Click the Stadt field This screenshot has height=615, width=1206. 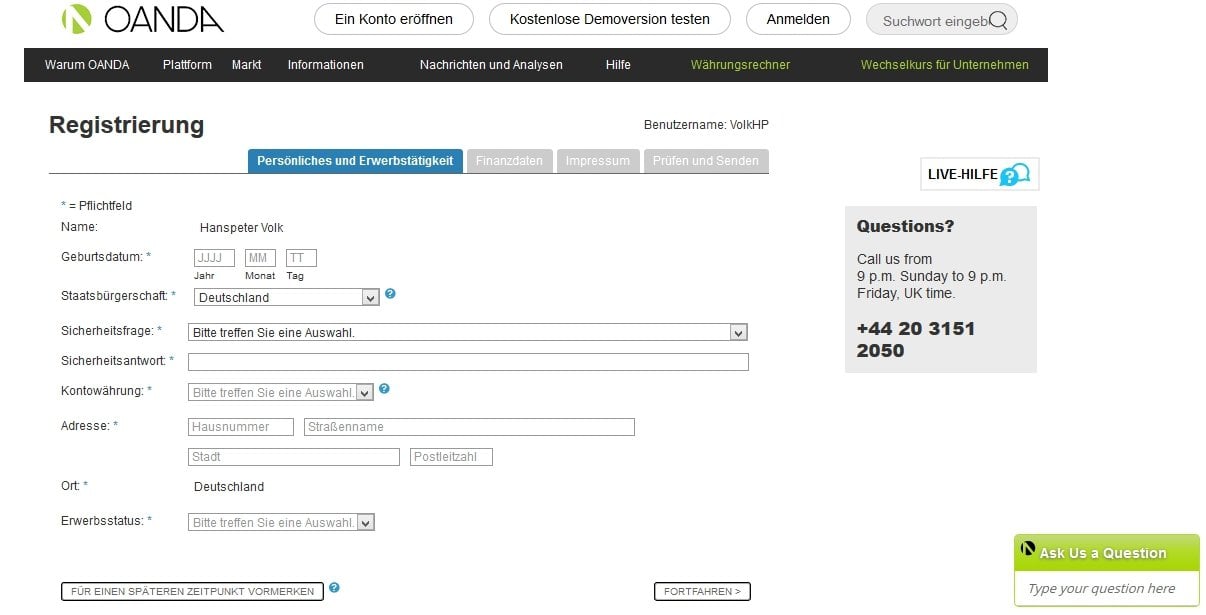point(294,457)
